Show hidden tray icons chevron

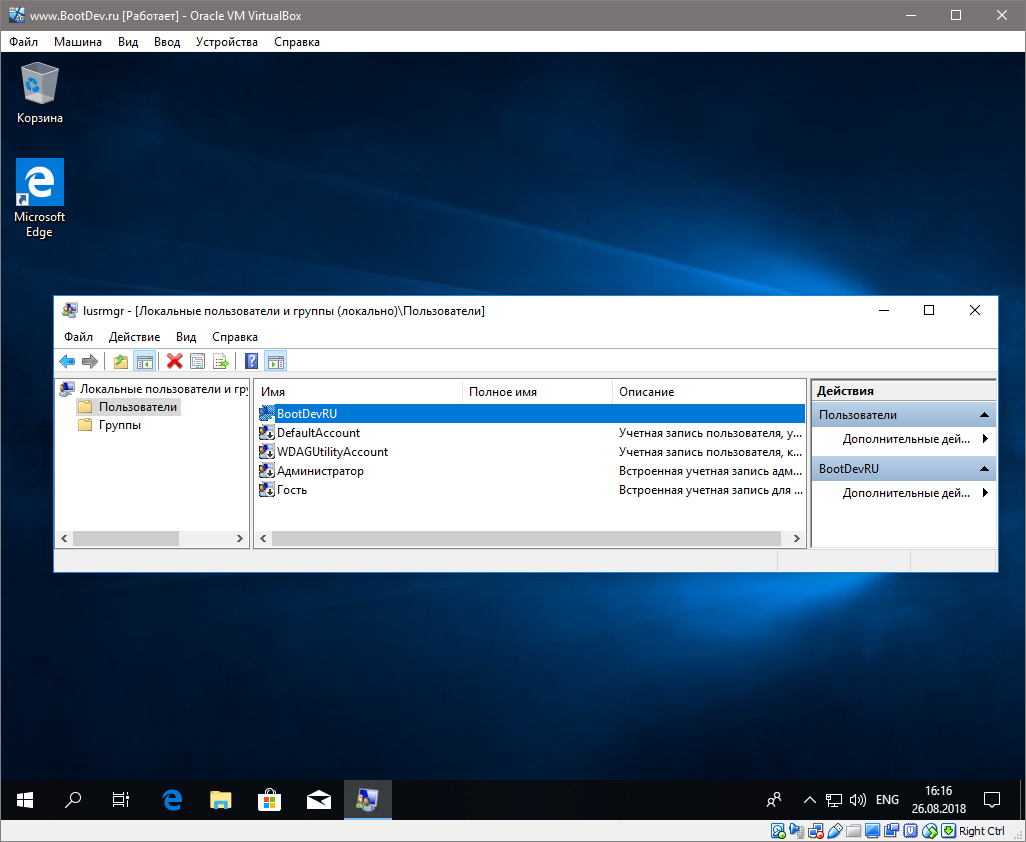809,799
